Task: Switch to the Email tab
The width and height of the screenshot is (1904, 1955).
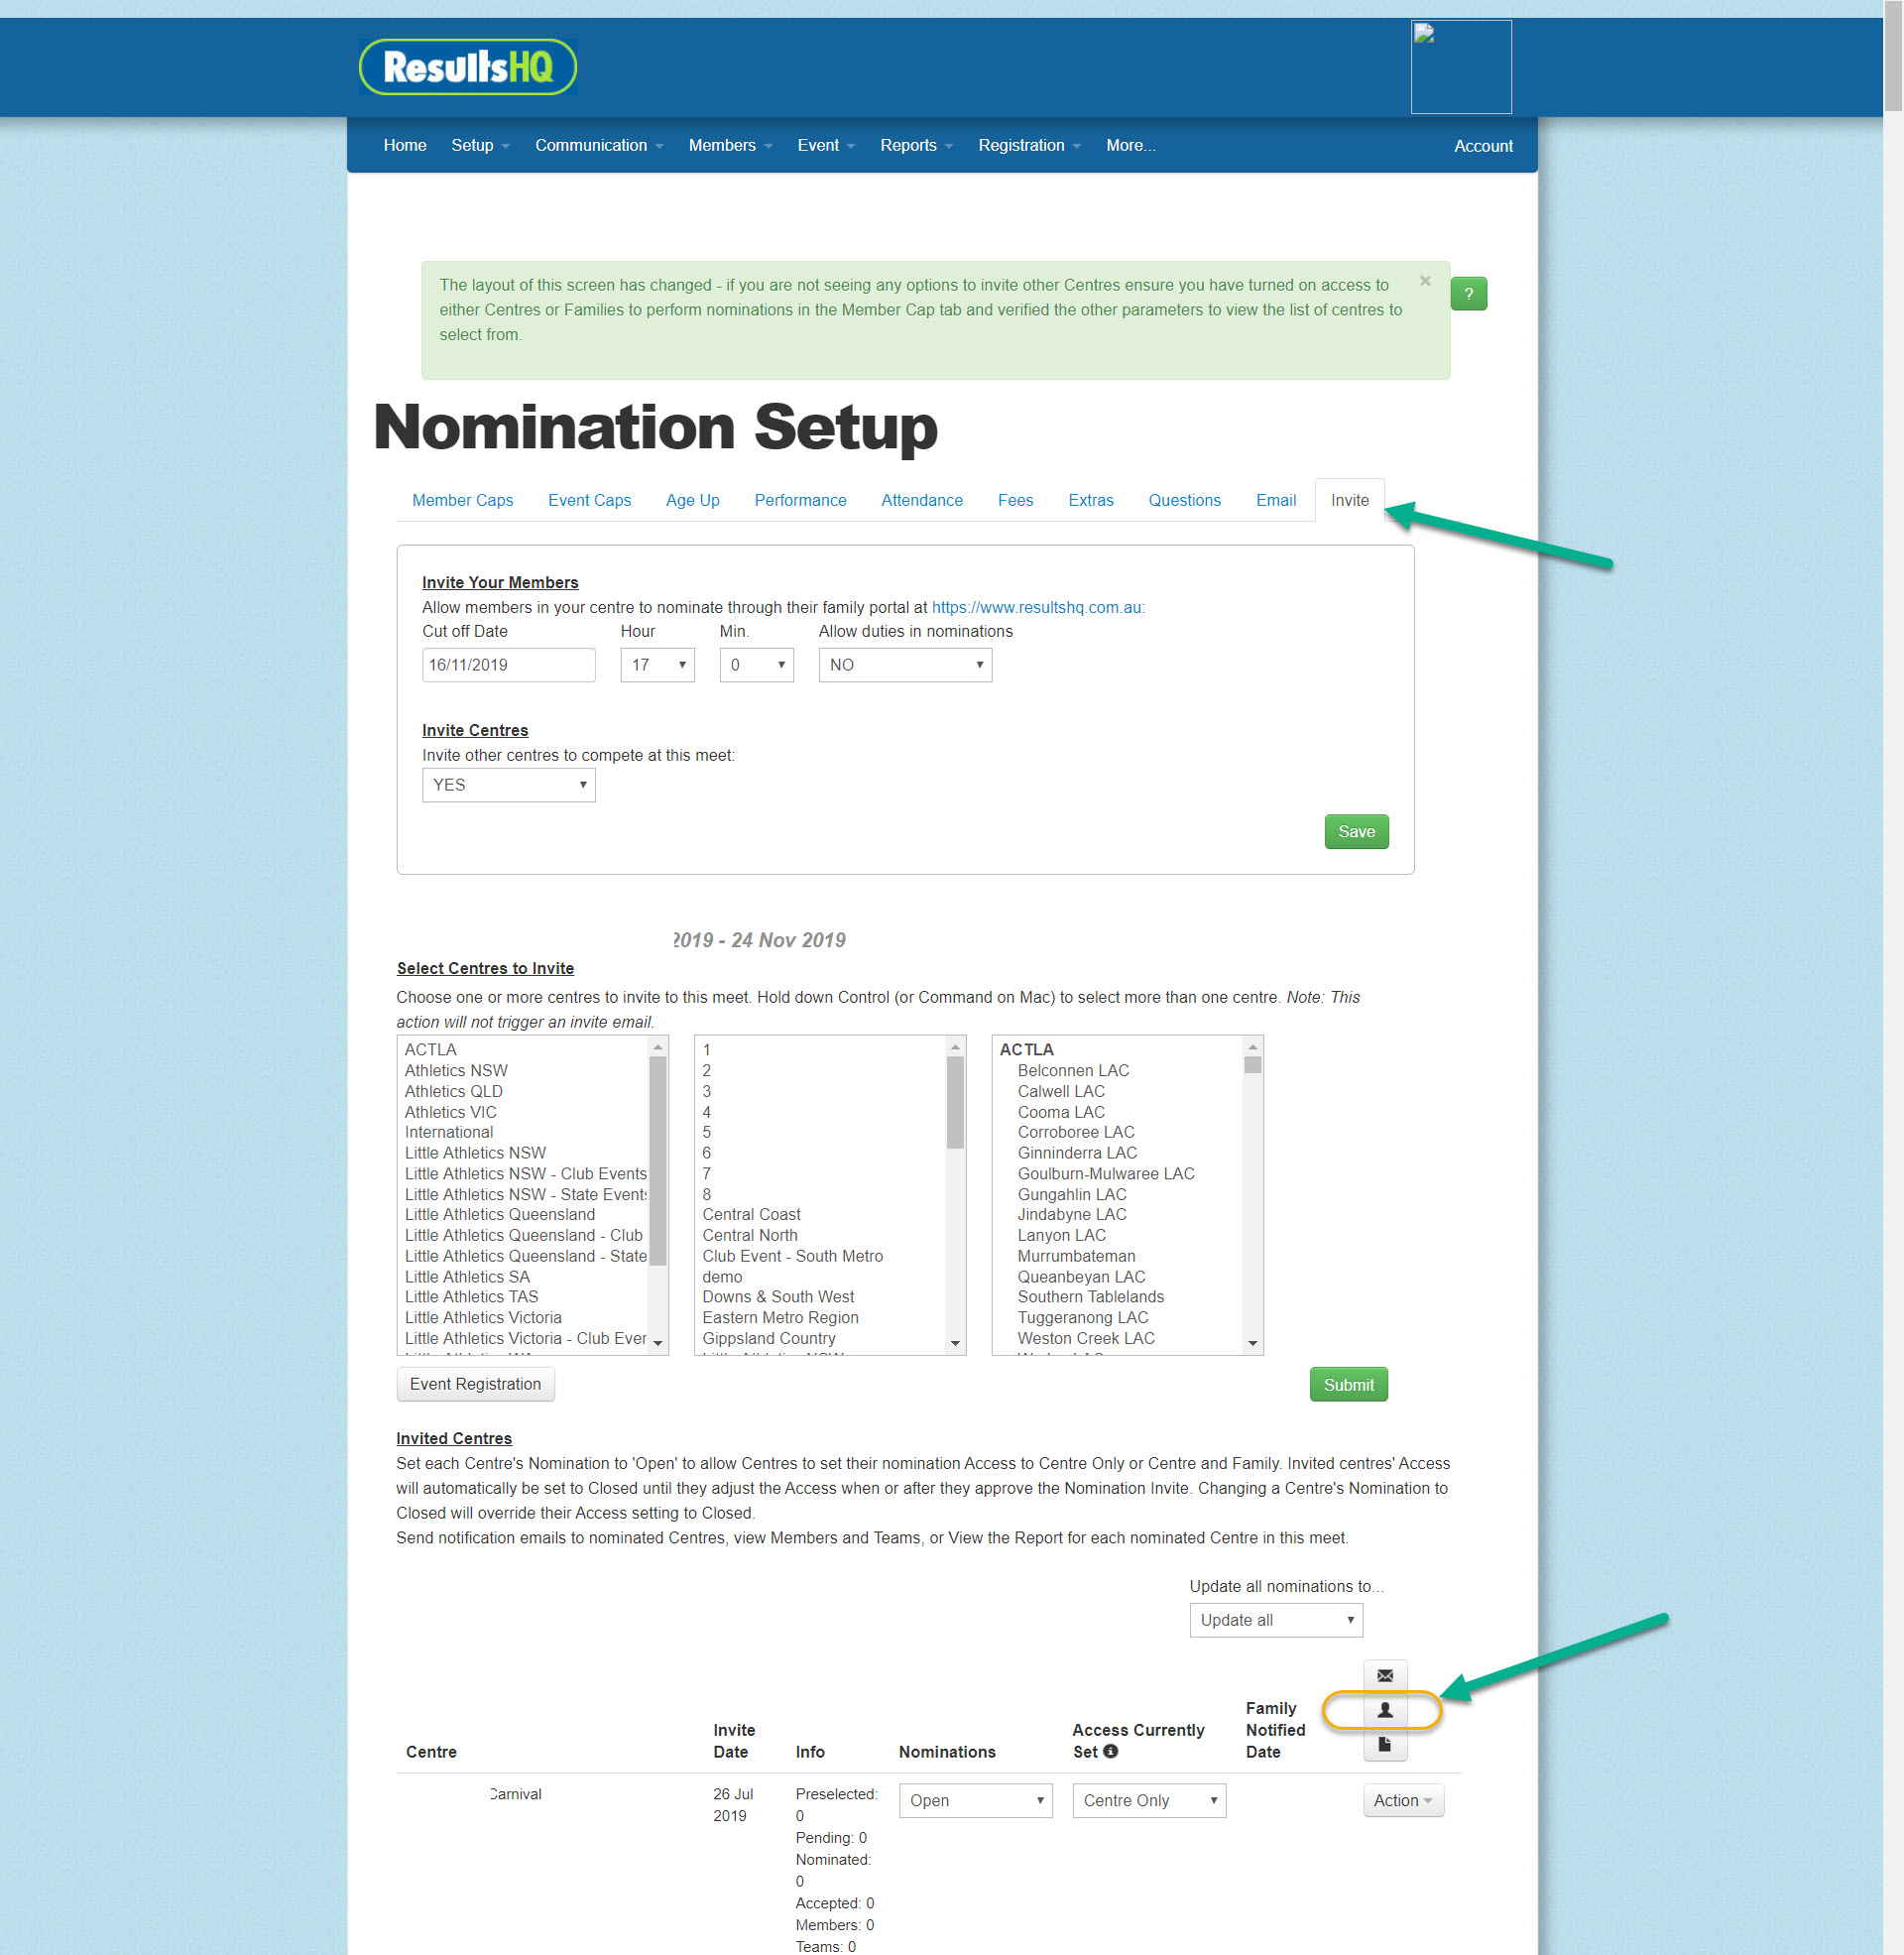Action: pyautogui.click(x=1275, y=500)
